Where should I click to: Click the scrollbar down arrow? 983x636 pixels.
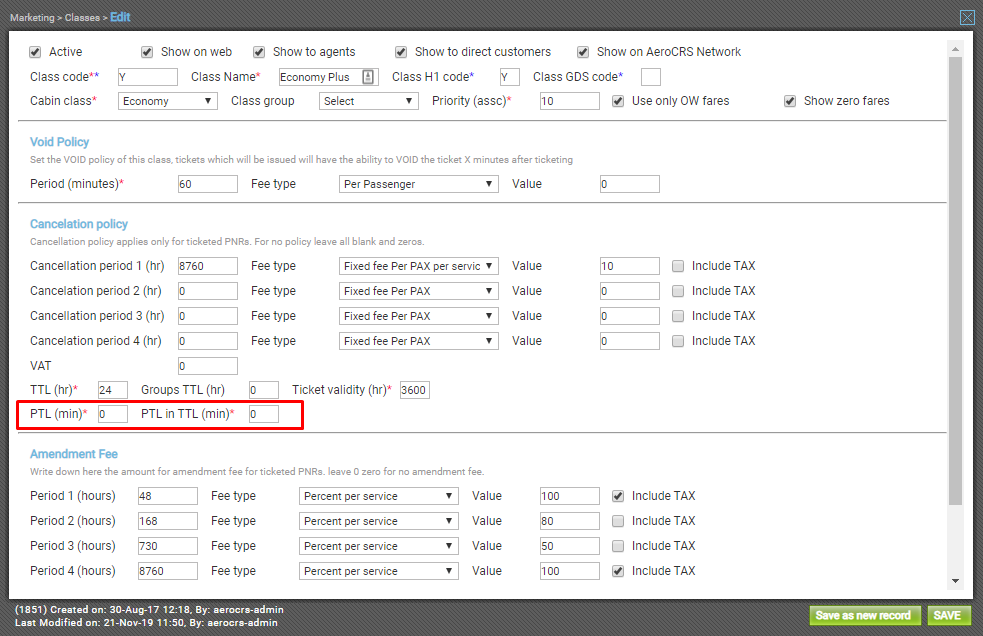(955, 581)
